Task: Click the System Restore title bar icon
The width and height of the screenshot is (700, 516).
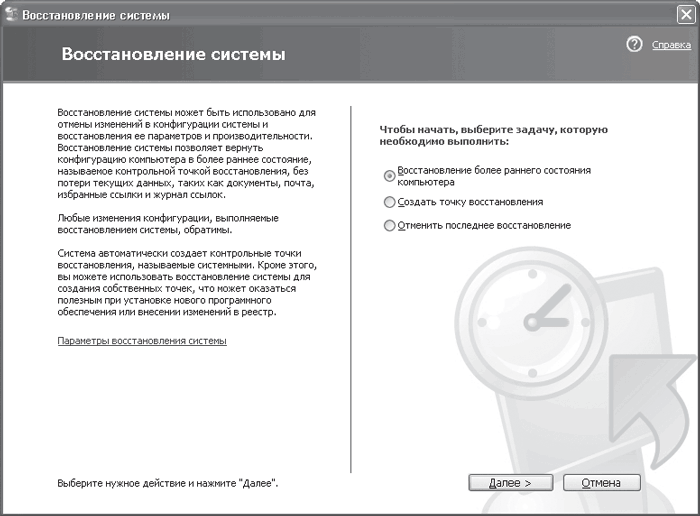Action: pyautogui.click(x=11, y=15)
